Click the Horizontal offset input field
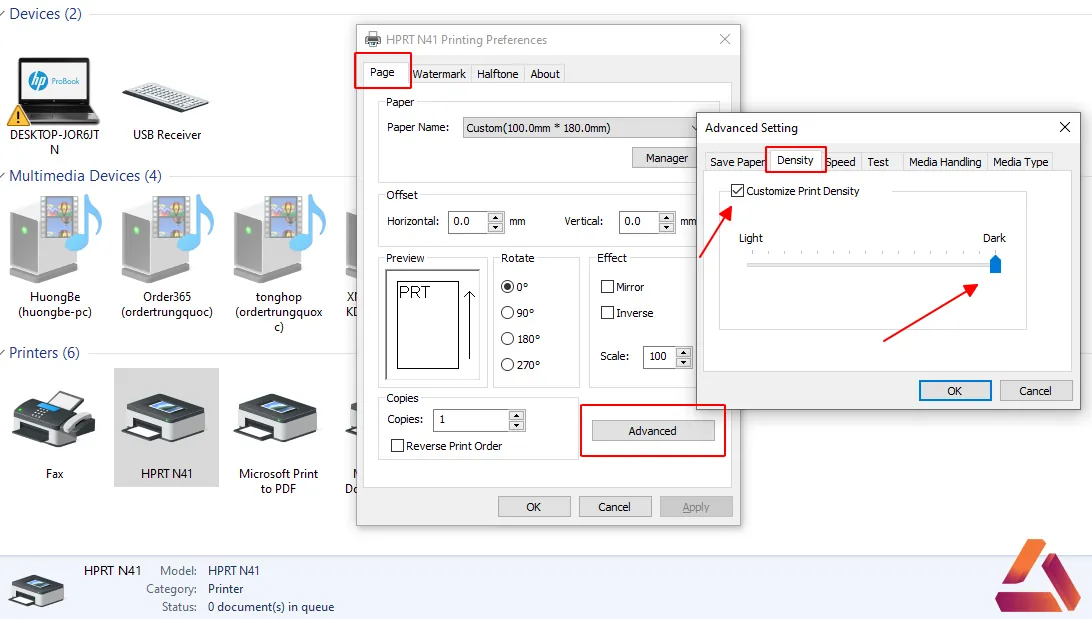The width and height of the screenshot is (1092, 619). [469, 222]
